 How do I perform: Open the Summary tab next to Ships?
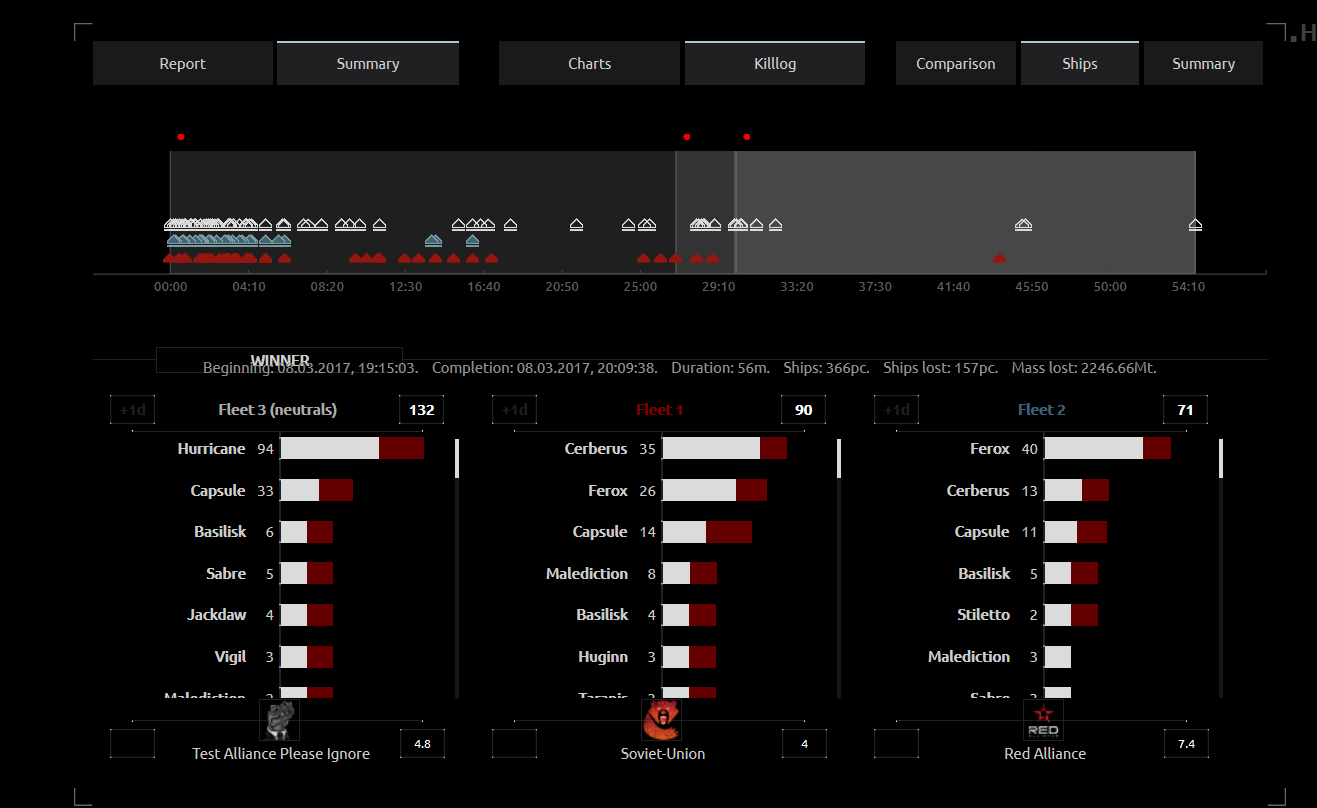click(1203, 64)
